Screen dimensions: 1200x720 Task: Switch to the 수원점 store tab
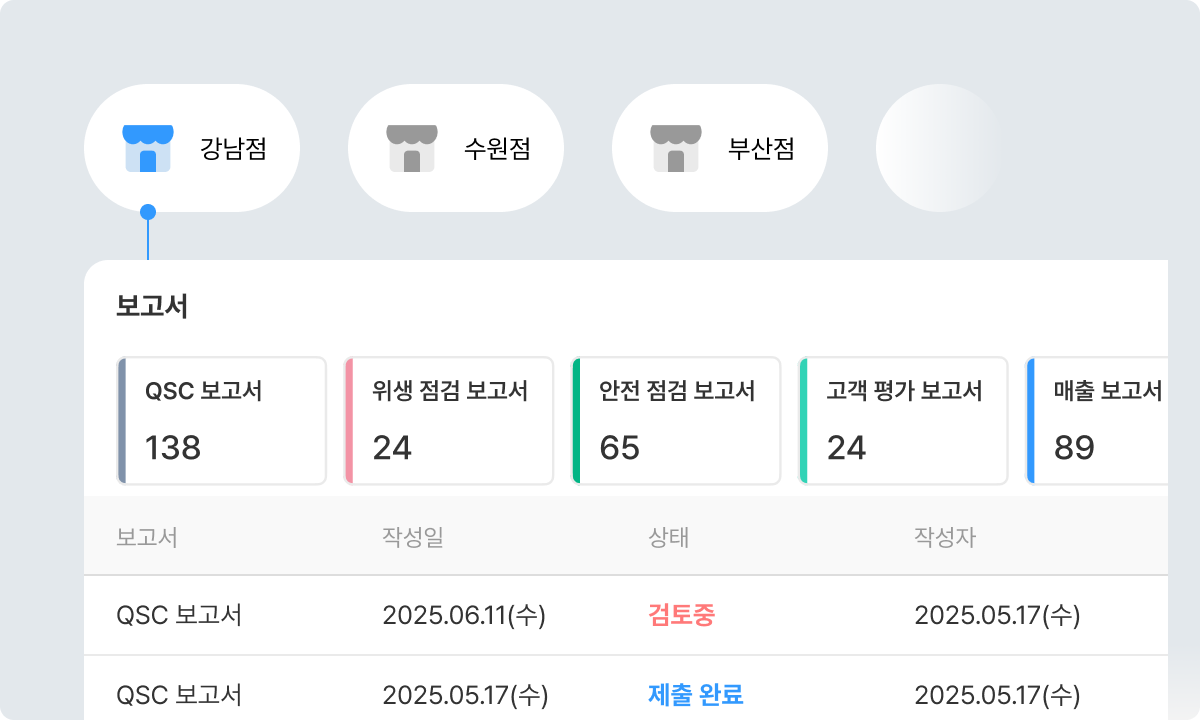coord(456,148)
